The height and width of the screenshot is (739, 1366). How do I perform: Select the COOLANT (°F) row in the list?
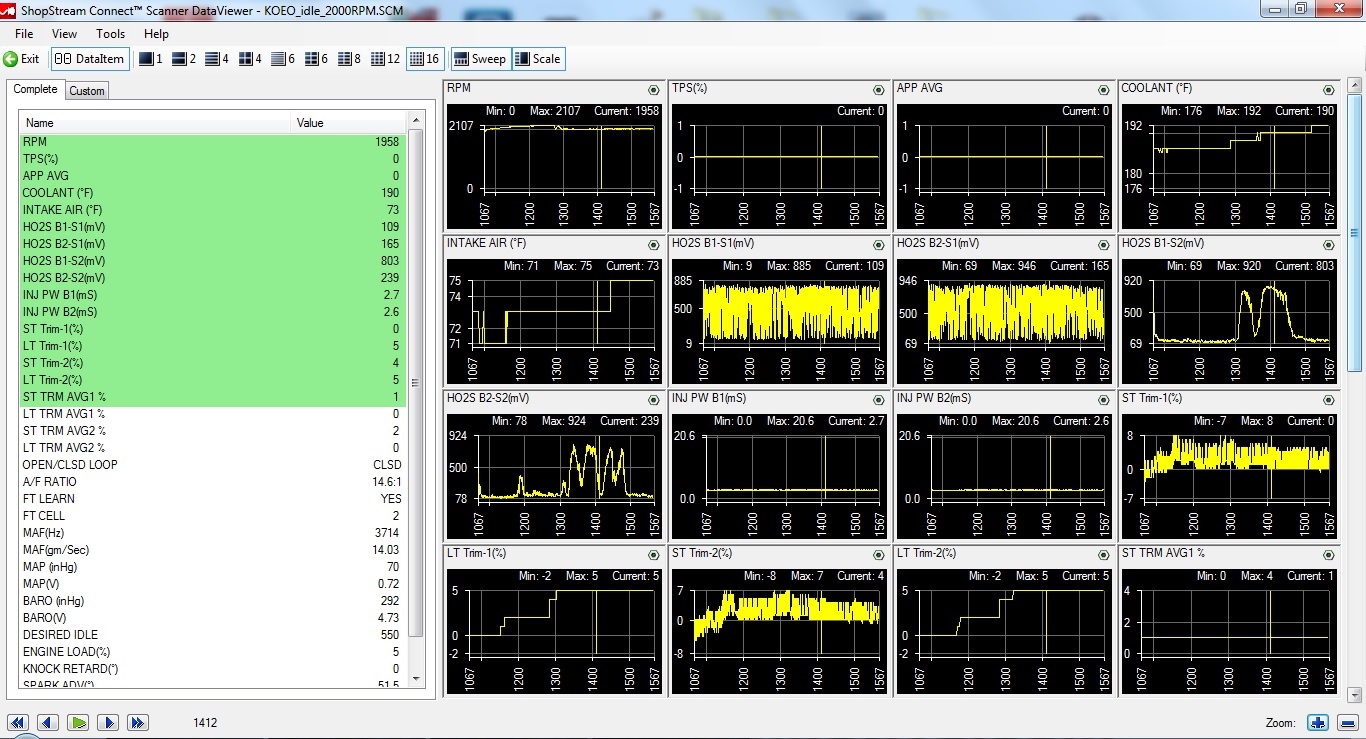212,193
